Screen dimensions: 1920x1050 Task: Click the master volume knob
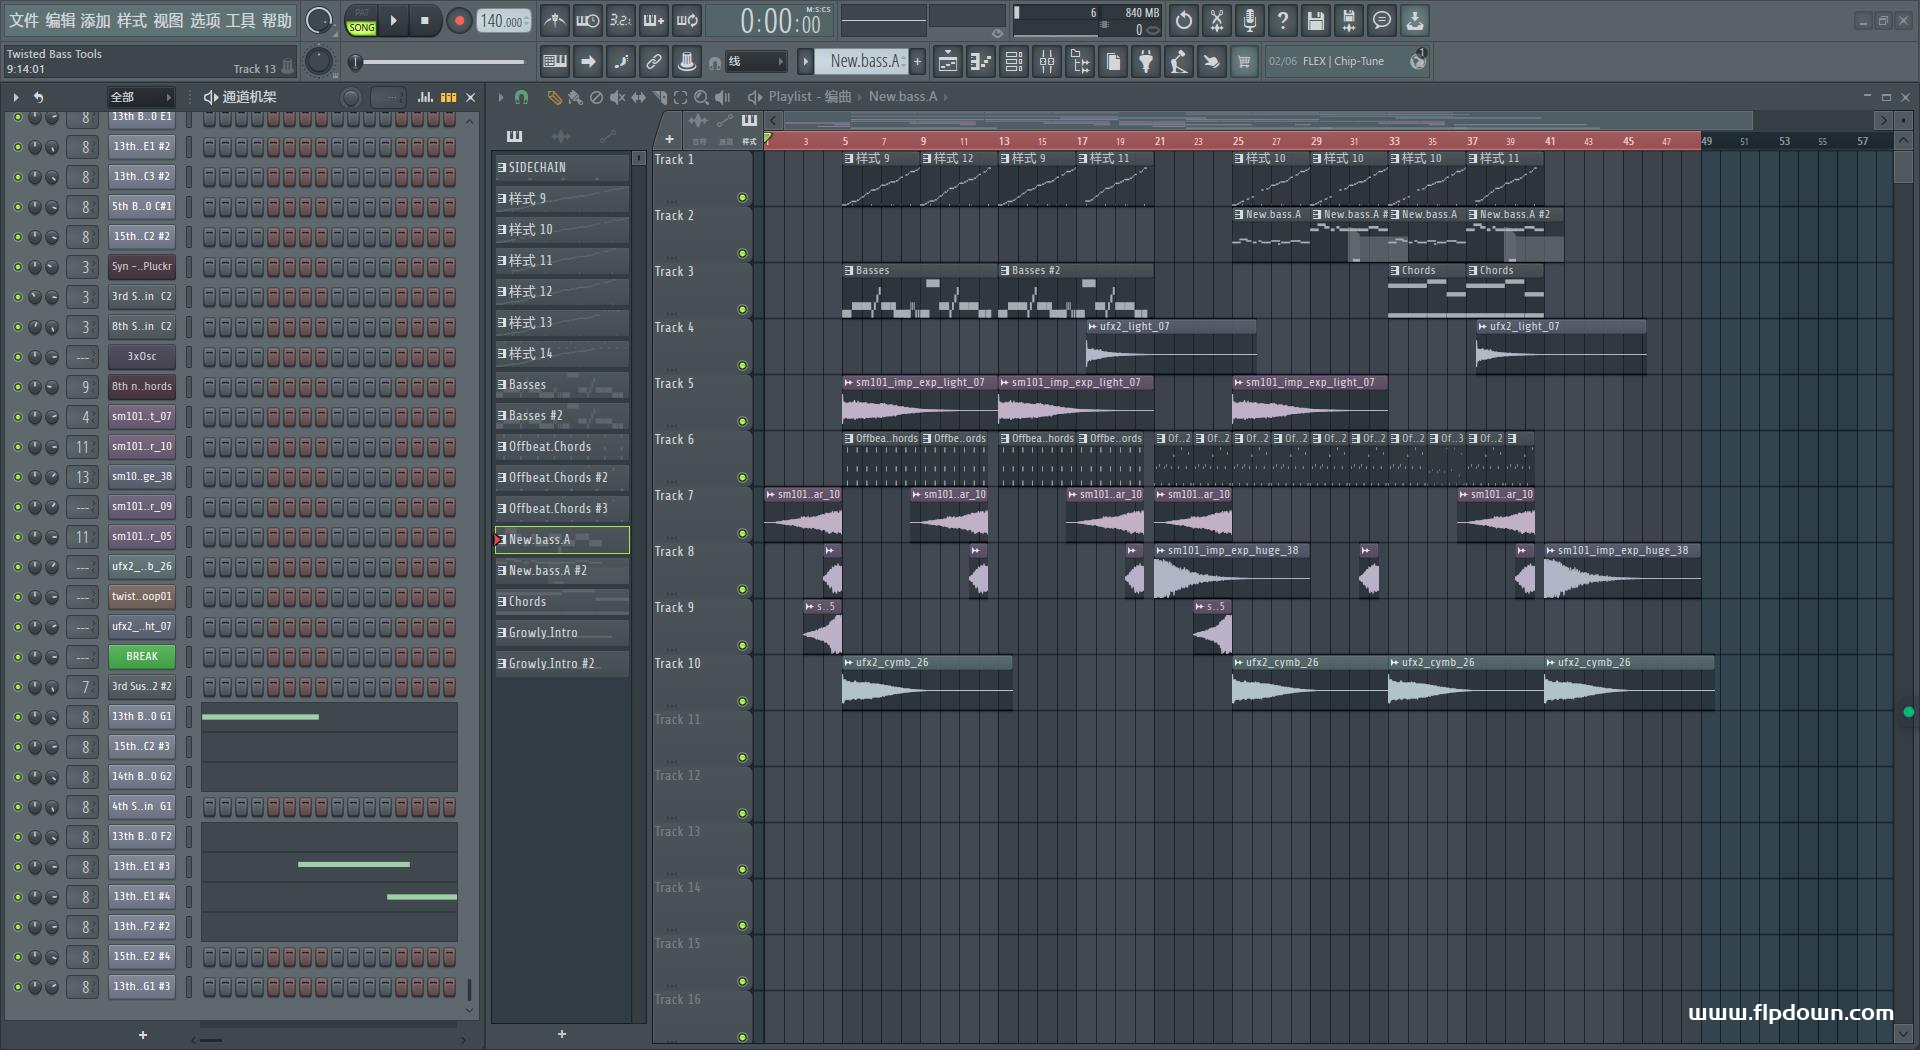pyautogui.click(x=319, y=20)
